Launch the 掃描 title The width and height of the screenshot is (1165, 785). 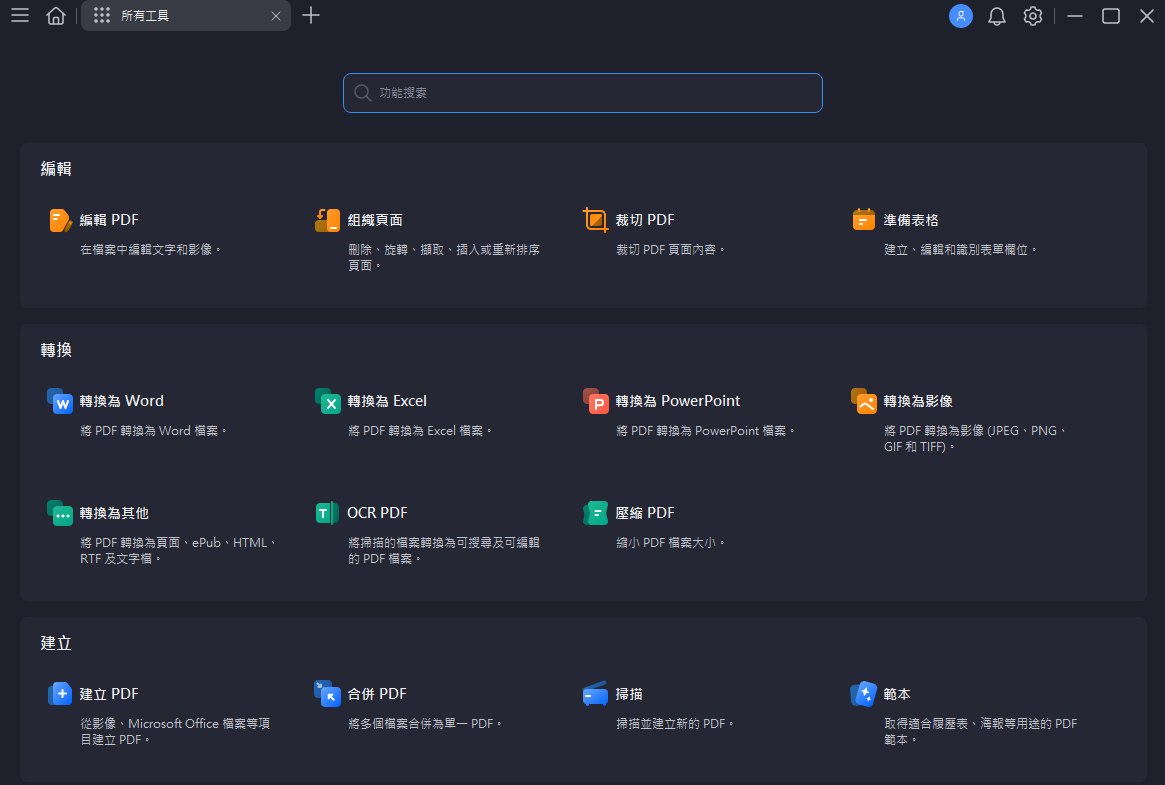pyautogui.click(x=629, y=694)
